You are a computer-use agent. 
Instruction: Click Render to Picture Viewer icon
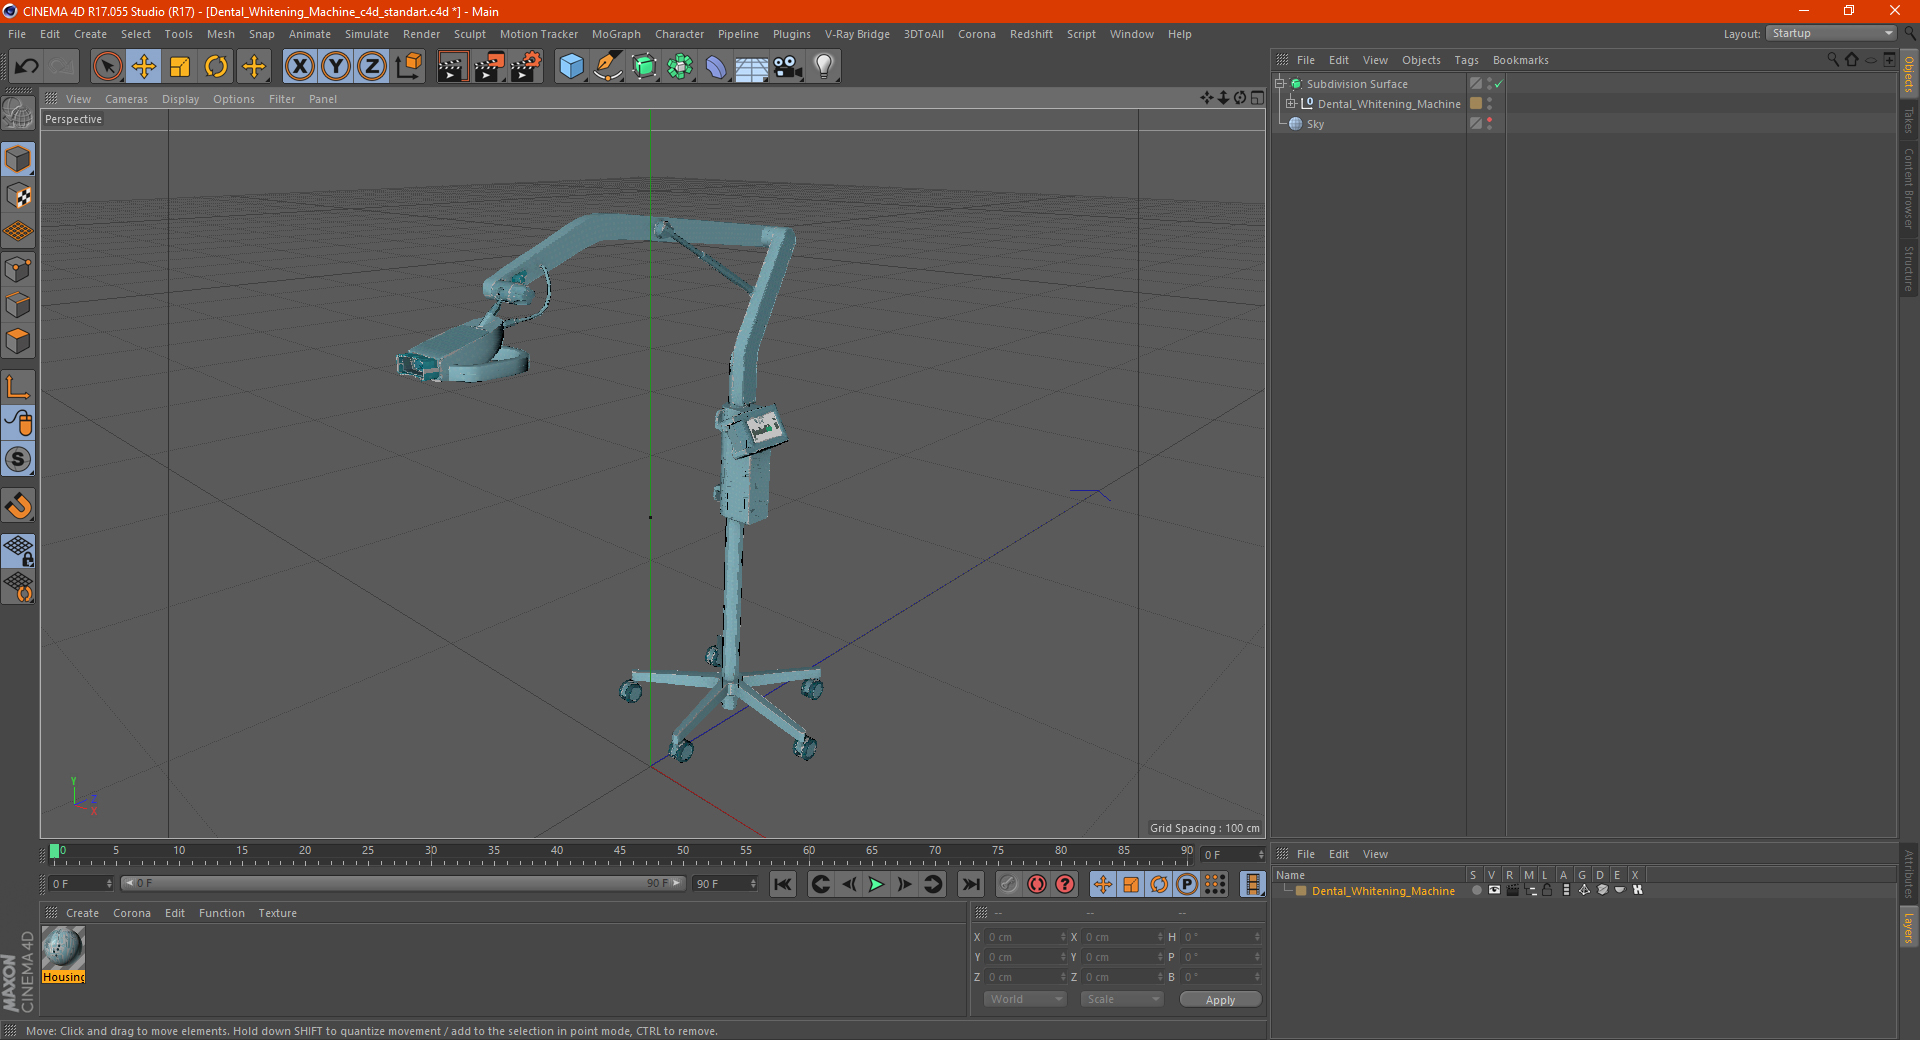(x=489, y=67)
